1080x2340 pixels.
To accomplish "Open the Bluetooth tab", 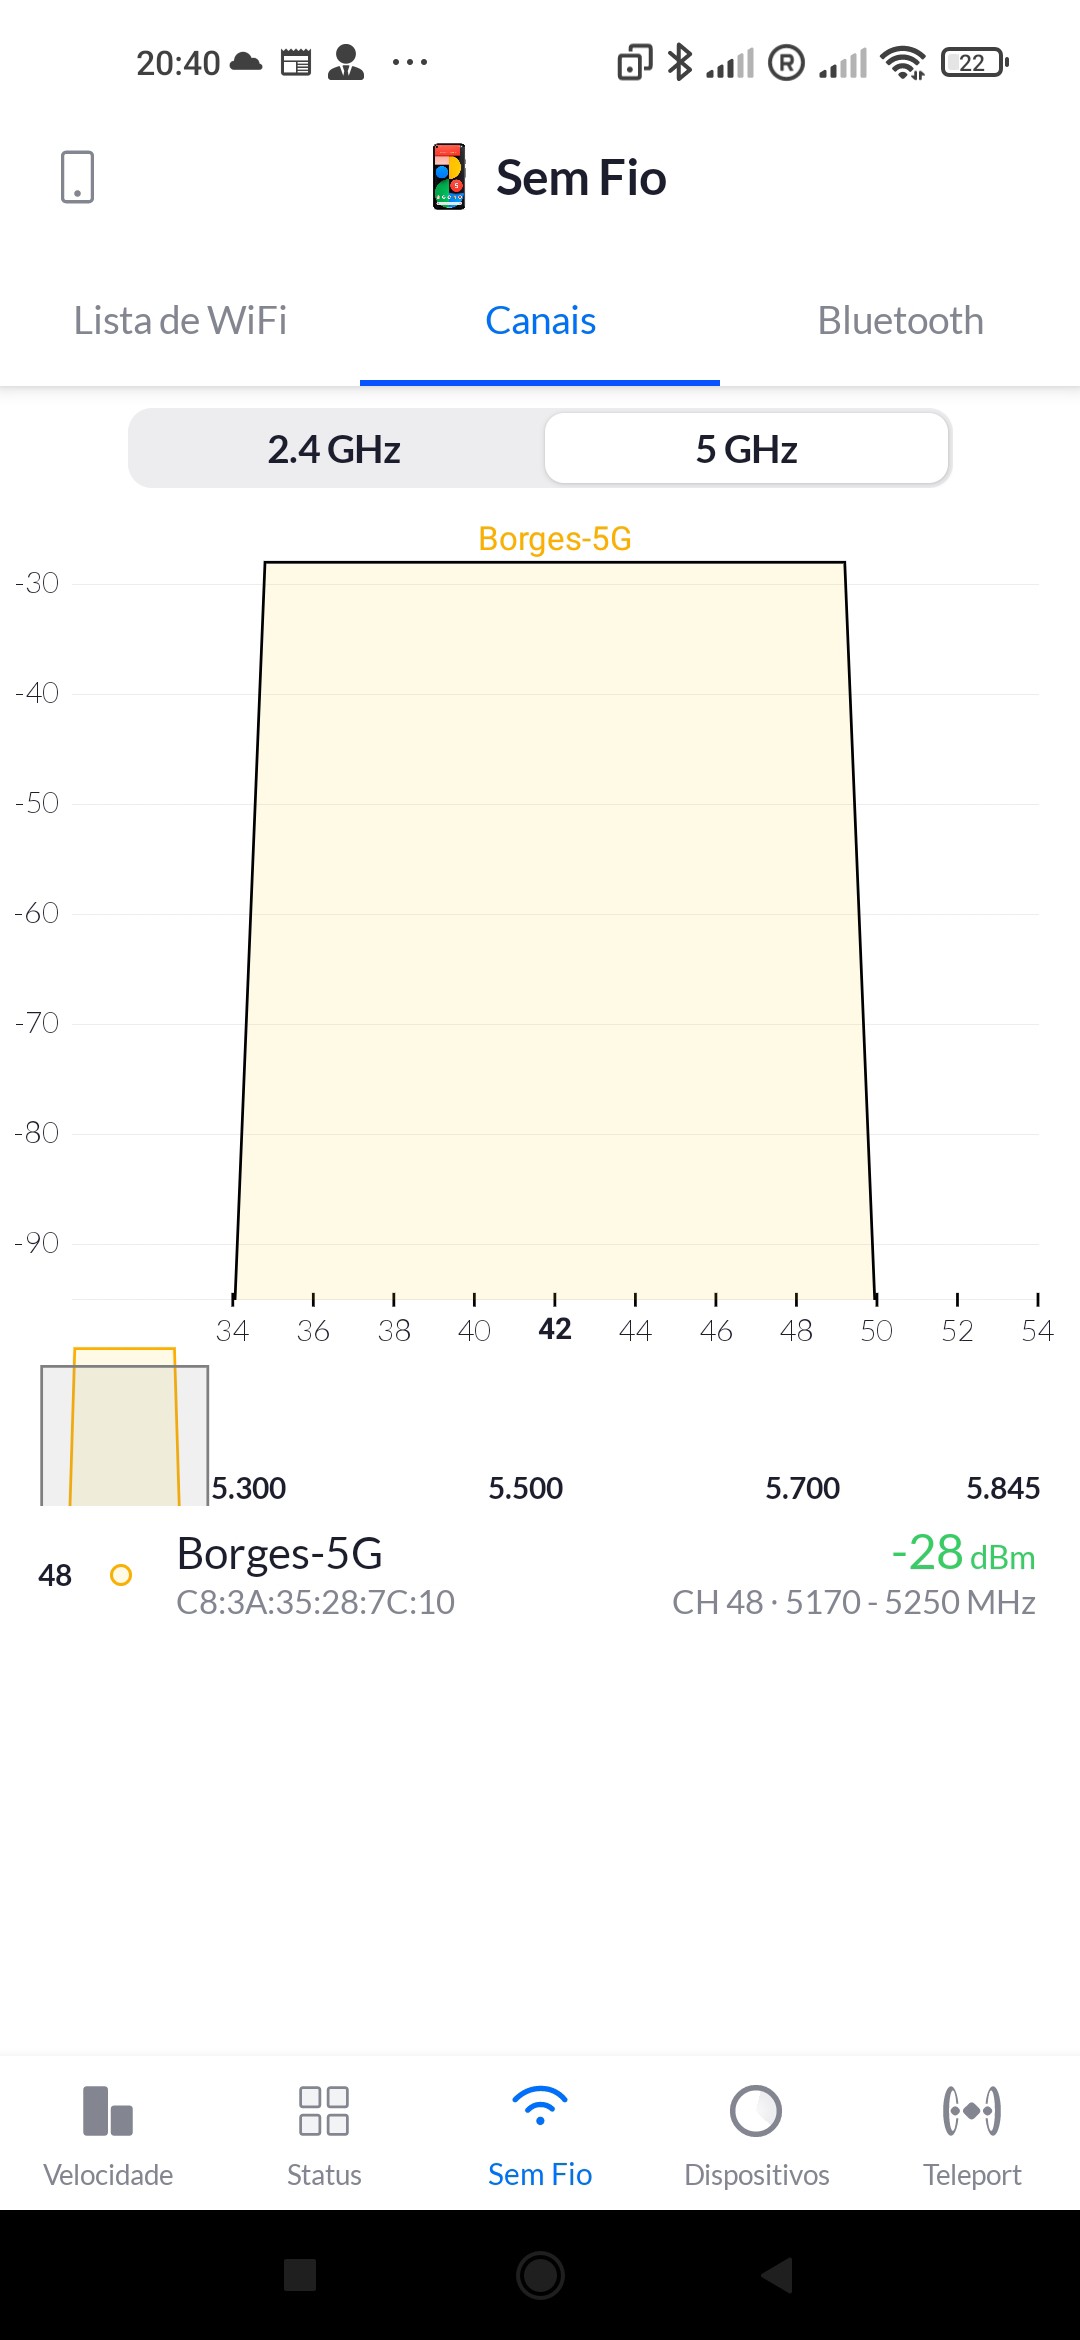I will (x=900, y=321).
